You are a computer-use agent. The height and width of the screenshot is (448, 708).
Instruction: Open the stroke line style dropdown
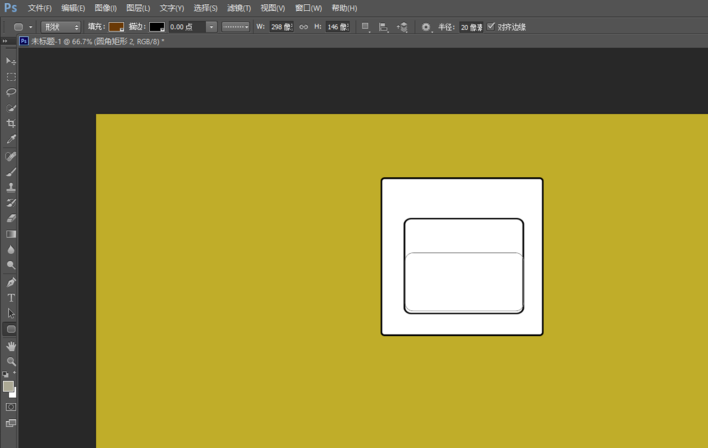[236, 27]
